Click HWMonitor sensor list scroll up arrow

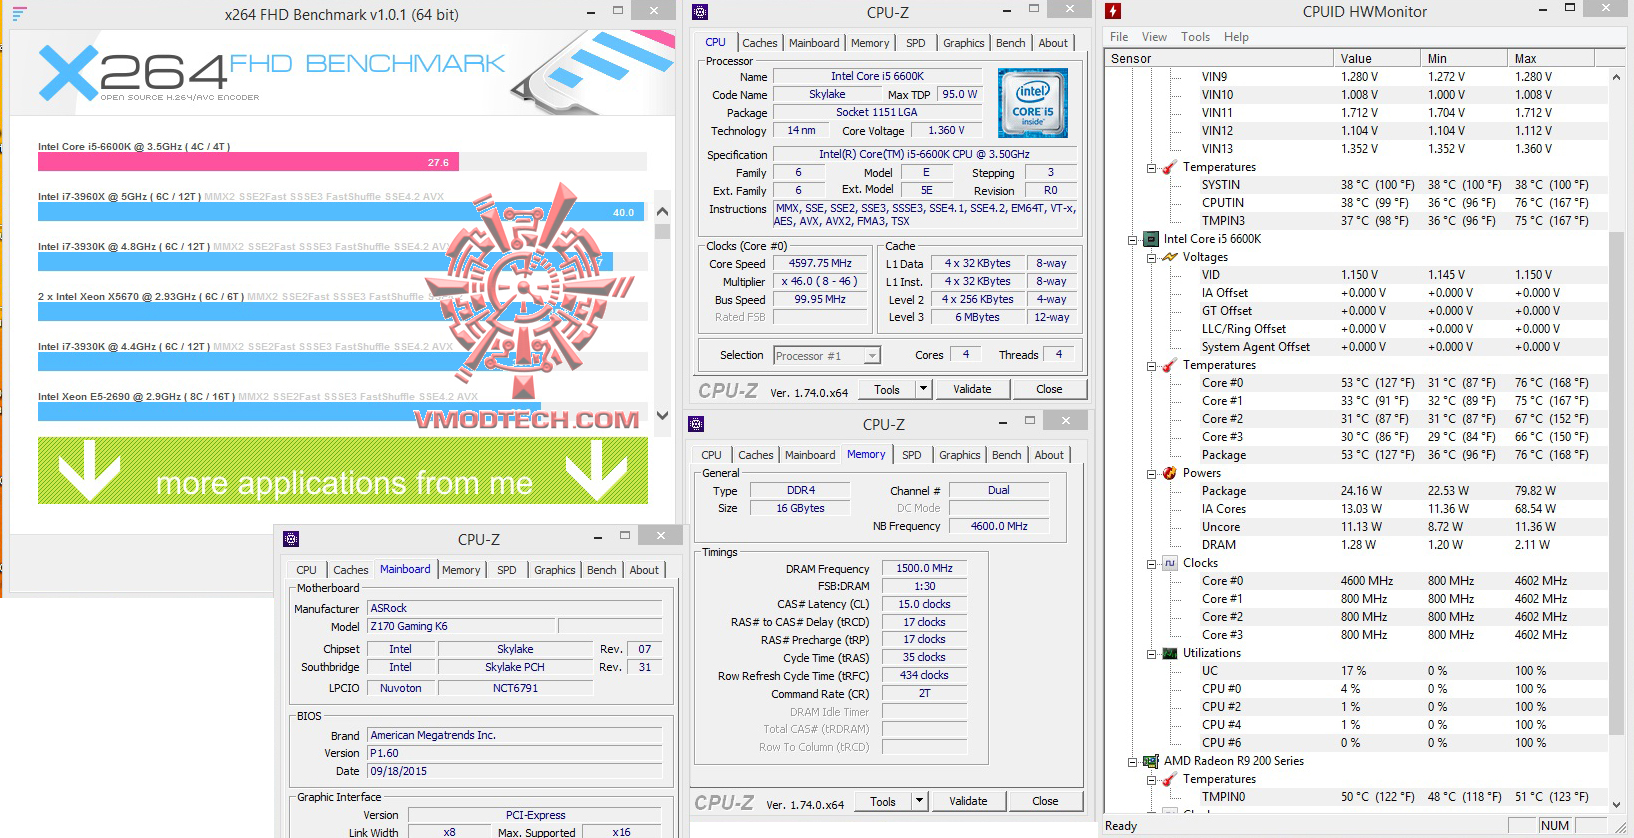[1616, 77]
